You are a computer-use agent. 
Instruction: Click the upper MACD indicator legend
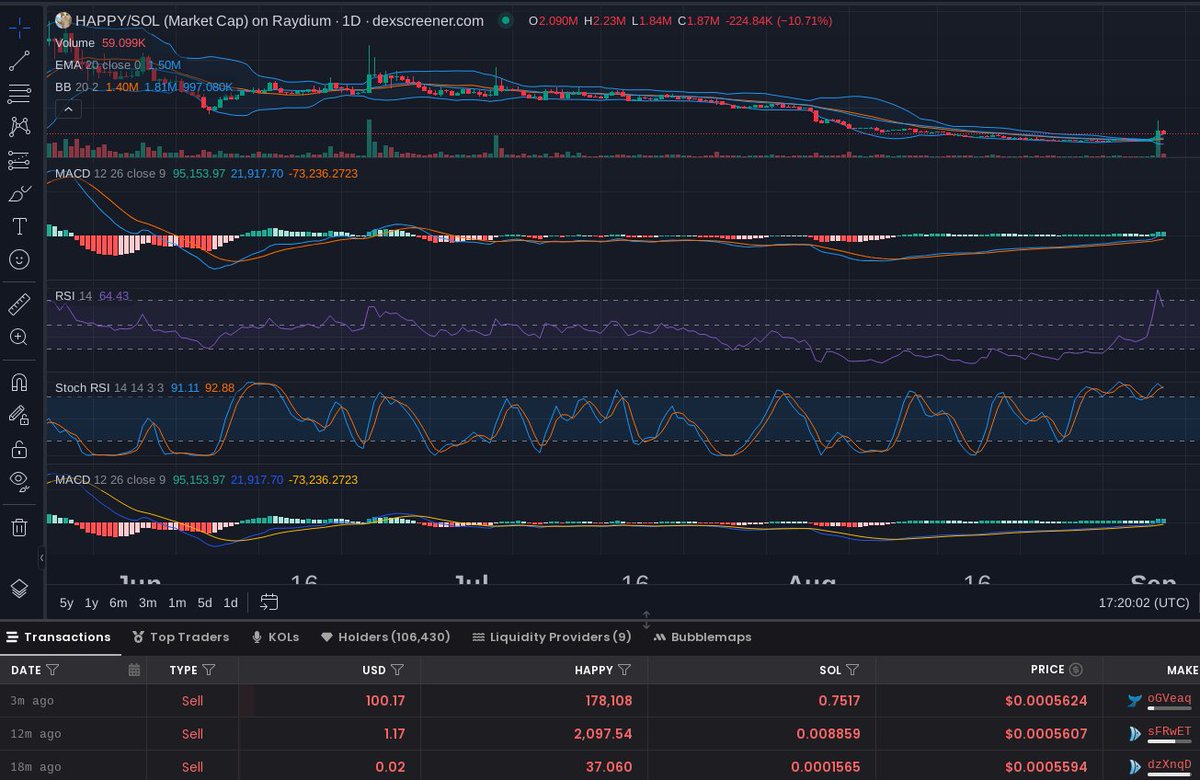click(x=206, y=174)
